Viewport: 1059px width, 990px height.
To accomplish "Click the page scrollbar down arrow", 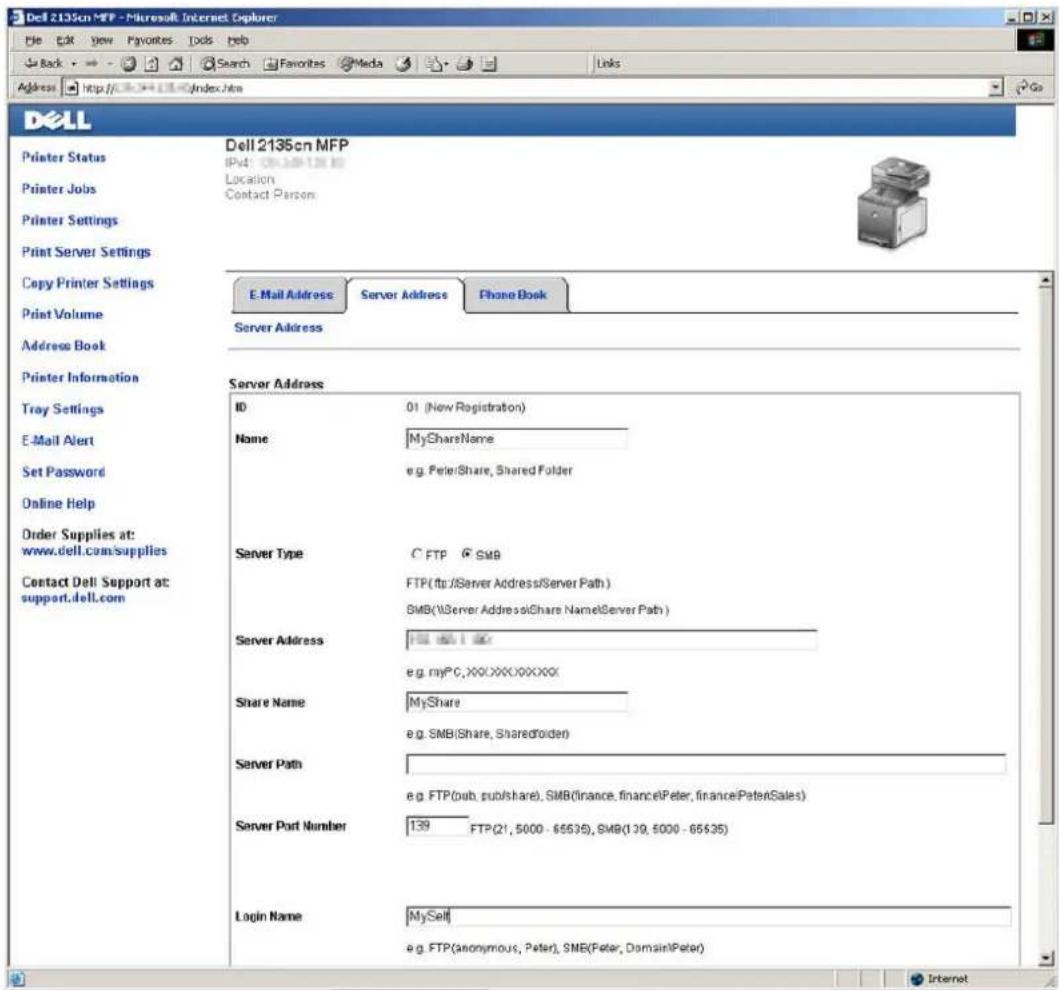I will coord(1046,958).
